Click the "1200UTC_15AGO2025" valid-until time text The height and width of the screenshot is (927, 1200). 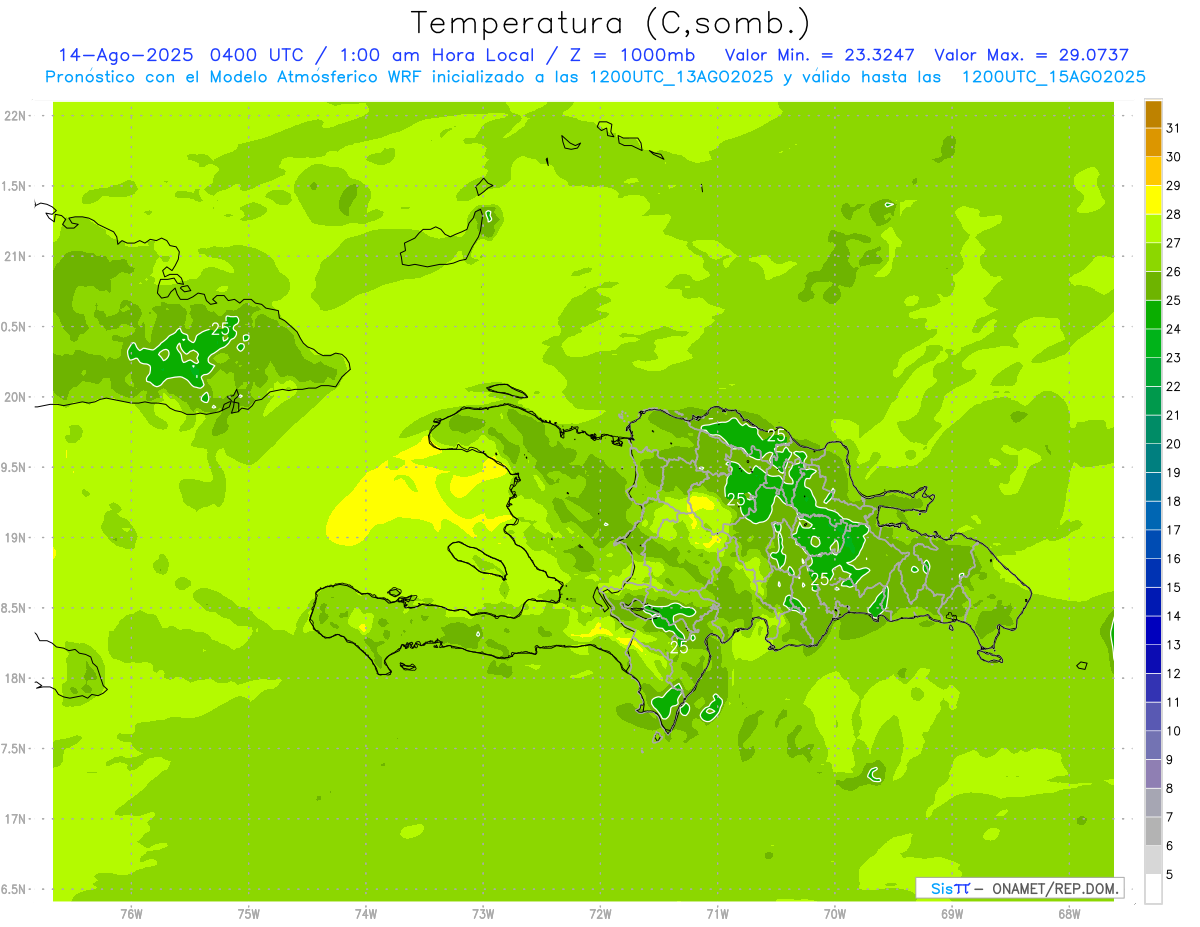coord(1053,77)
